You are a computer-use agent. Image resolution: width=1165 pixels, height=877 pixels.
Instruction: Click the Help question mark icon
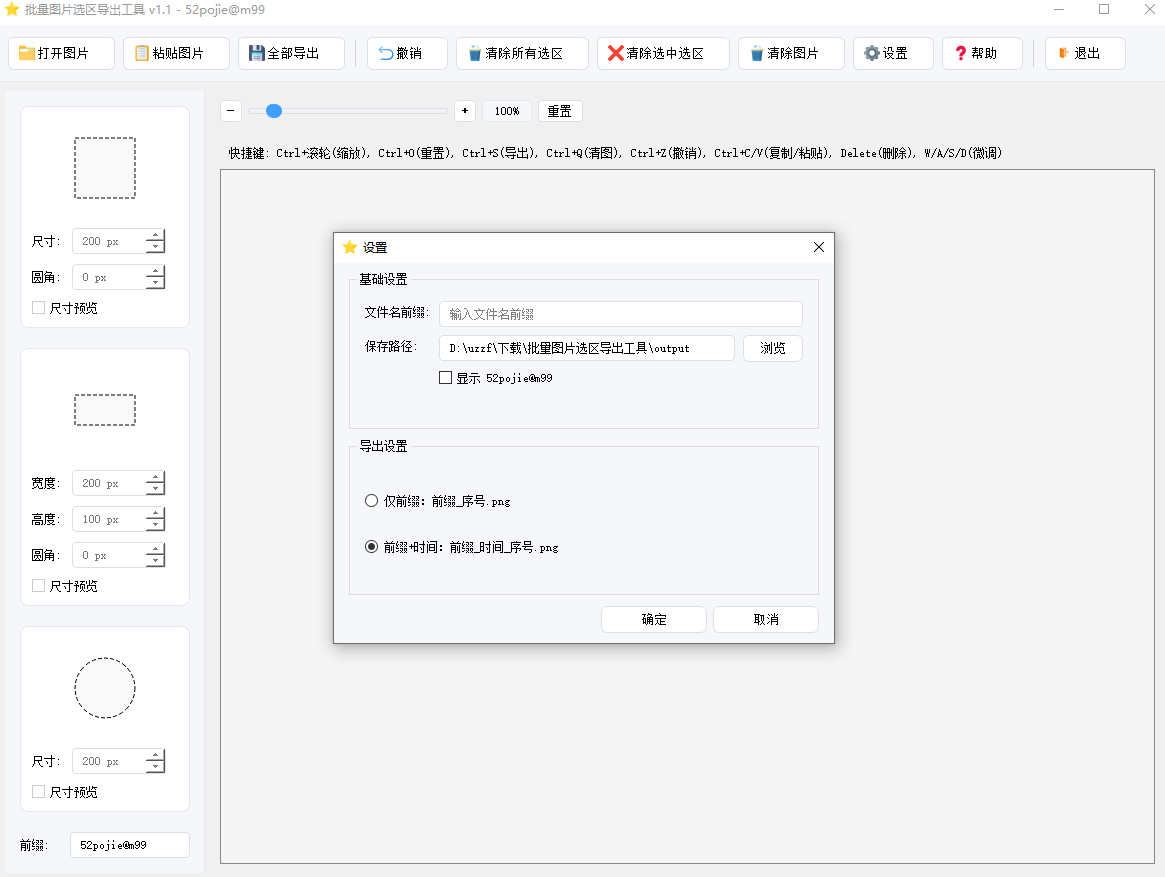click(x=961, y=54)
